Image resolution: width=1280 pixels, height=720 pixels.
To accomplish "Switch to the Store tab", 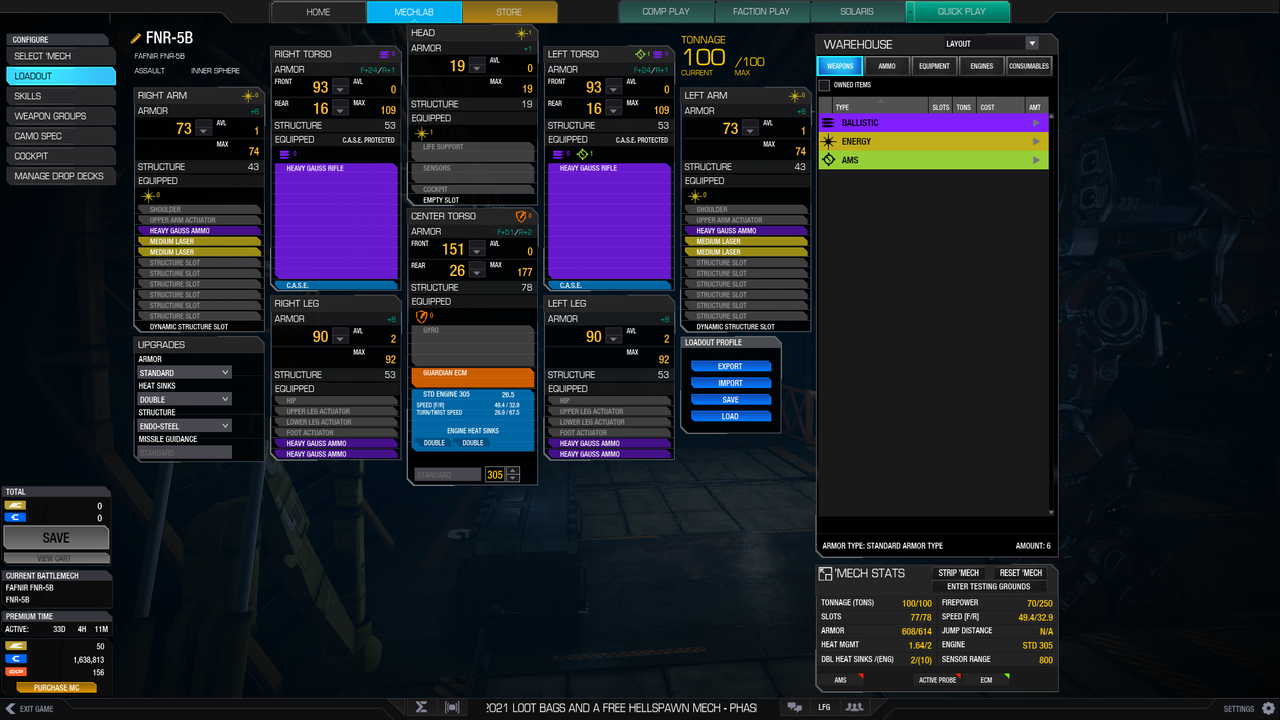I will (509, 12).
